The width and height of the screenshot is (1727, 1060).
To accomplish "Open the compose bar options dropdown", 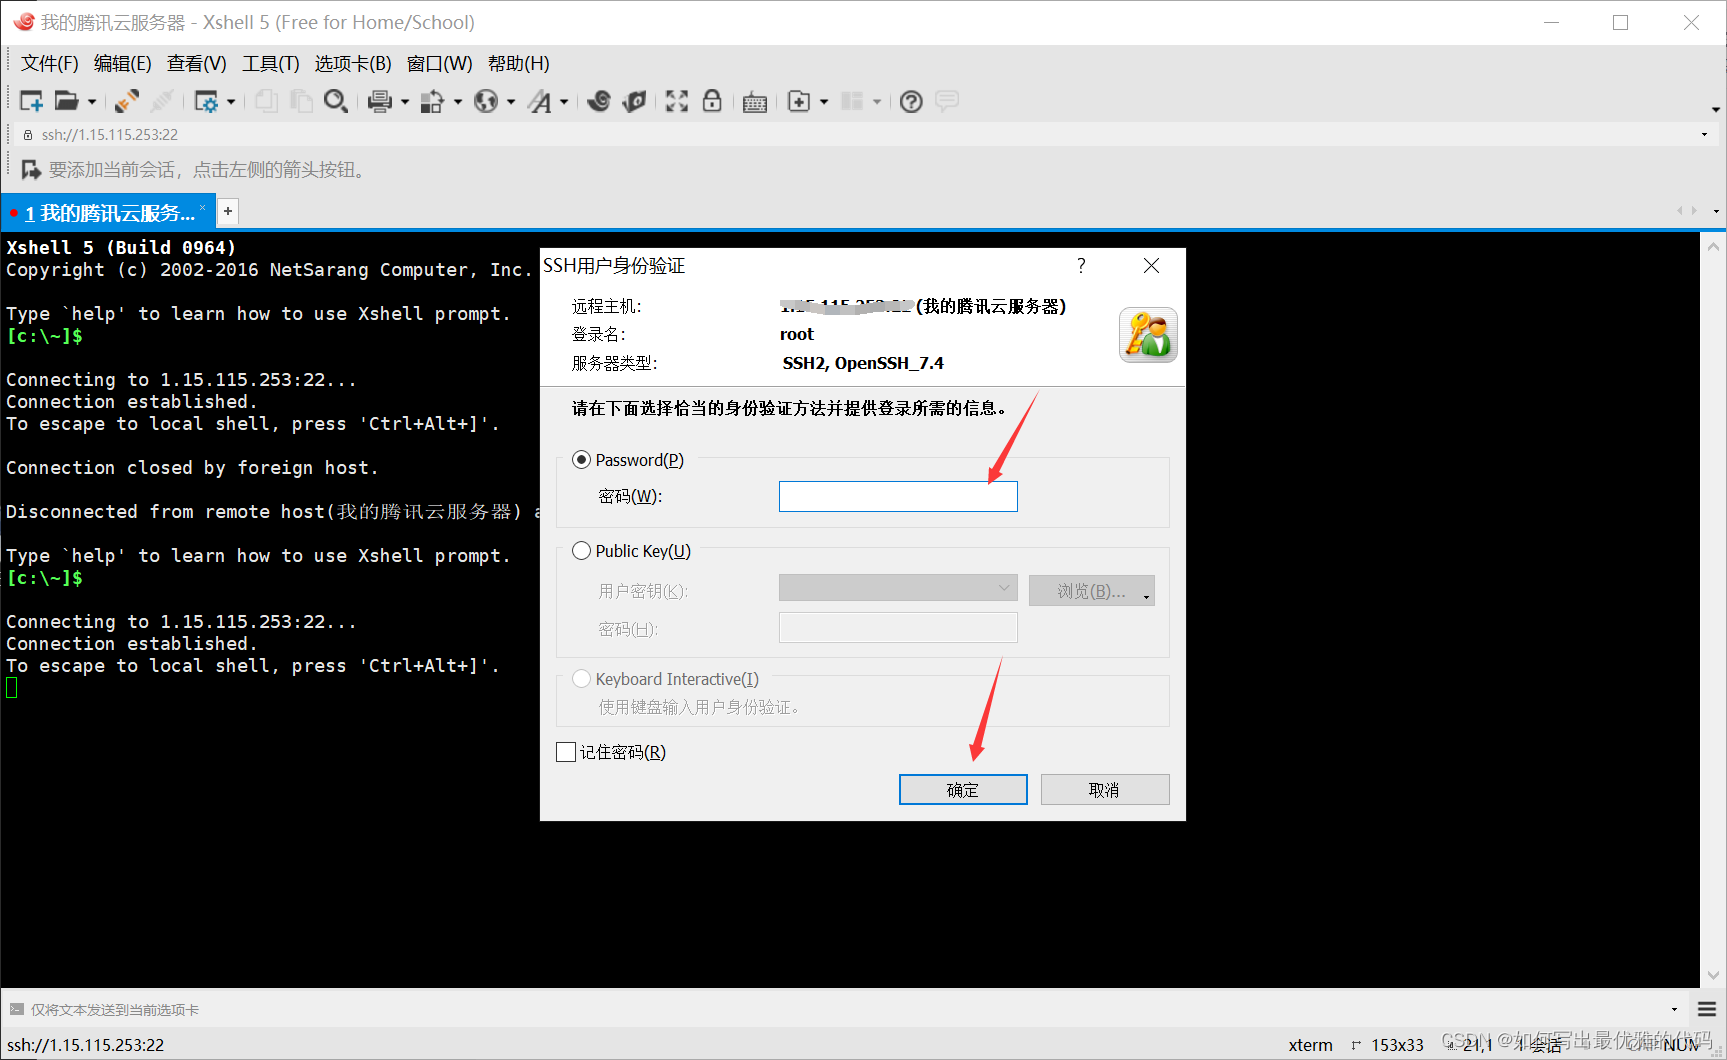I will click(x=1674, y=1009).
